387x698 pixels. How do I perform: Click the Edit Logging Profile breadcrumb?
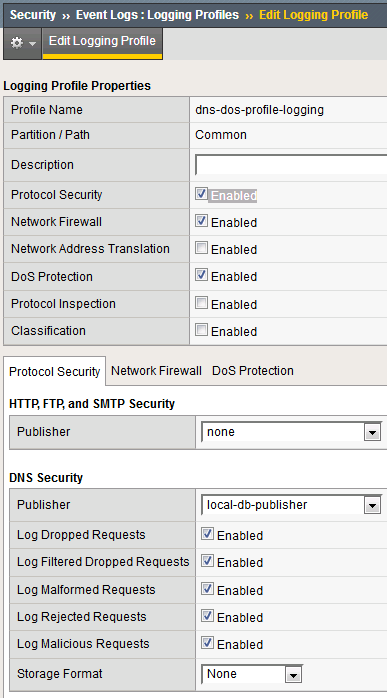click(314, 15)
